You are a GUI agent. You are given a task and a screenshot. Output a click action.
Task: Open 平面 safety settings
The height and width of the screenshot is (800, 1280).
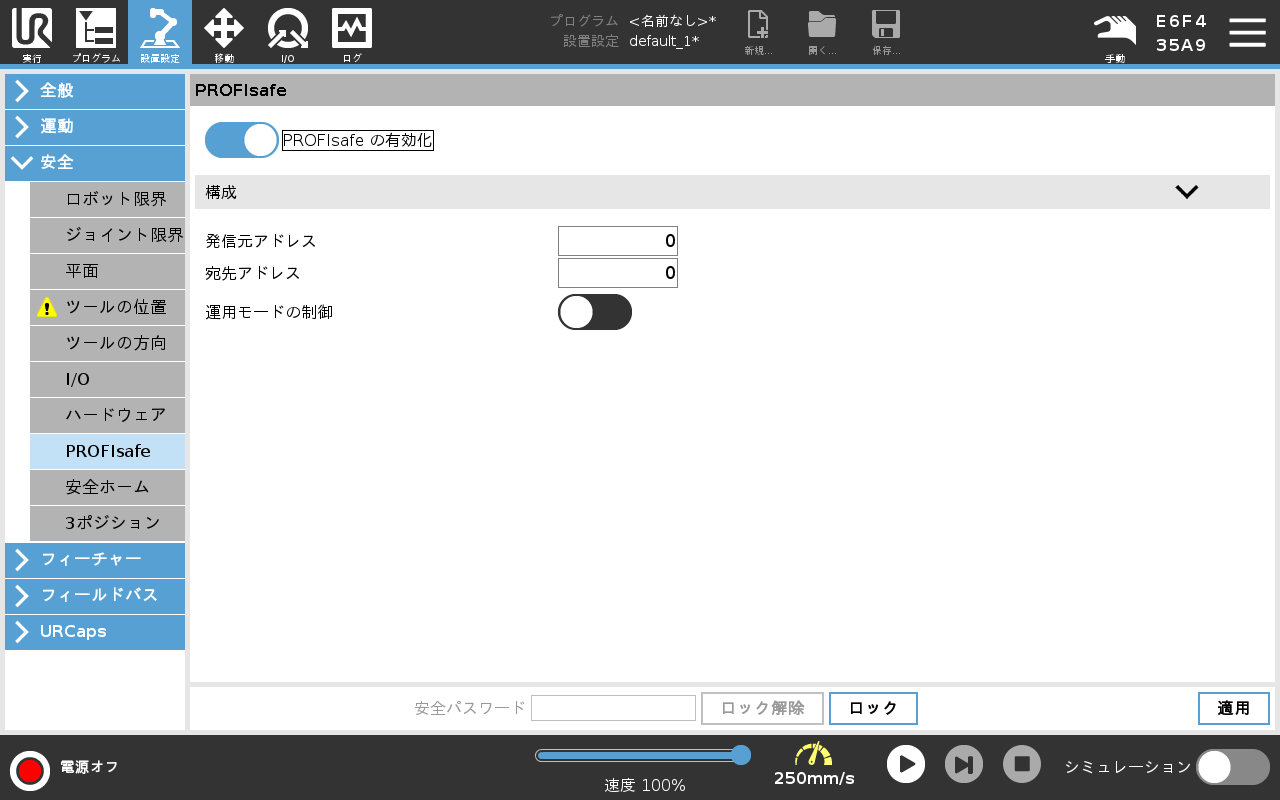point(107,271)
